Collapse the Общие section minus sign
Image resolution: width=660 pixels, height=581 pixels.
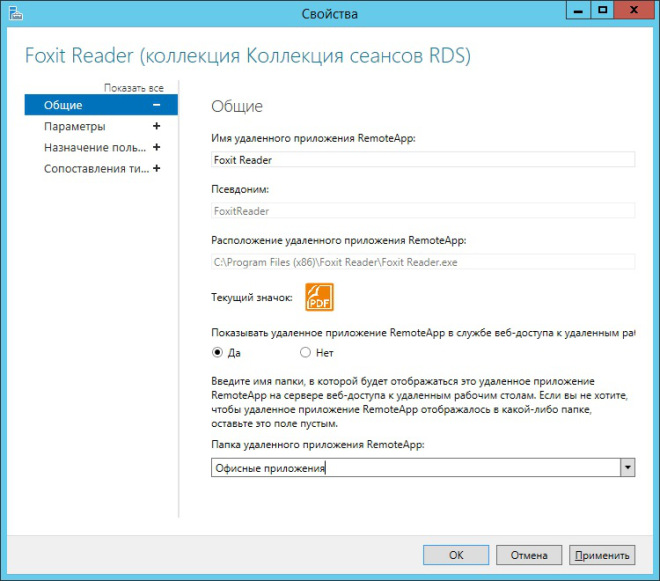point(156,105)
